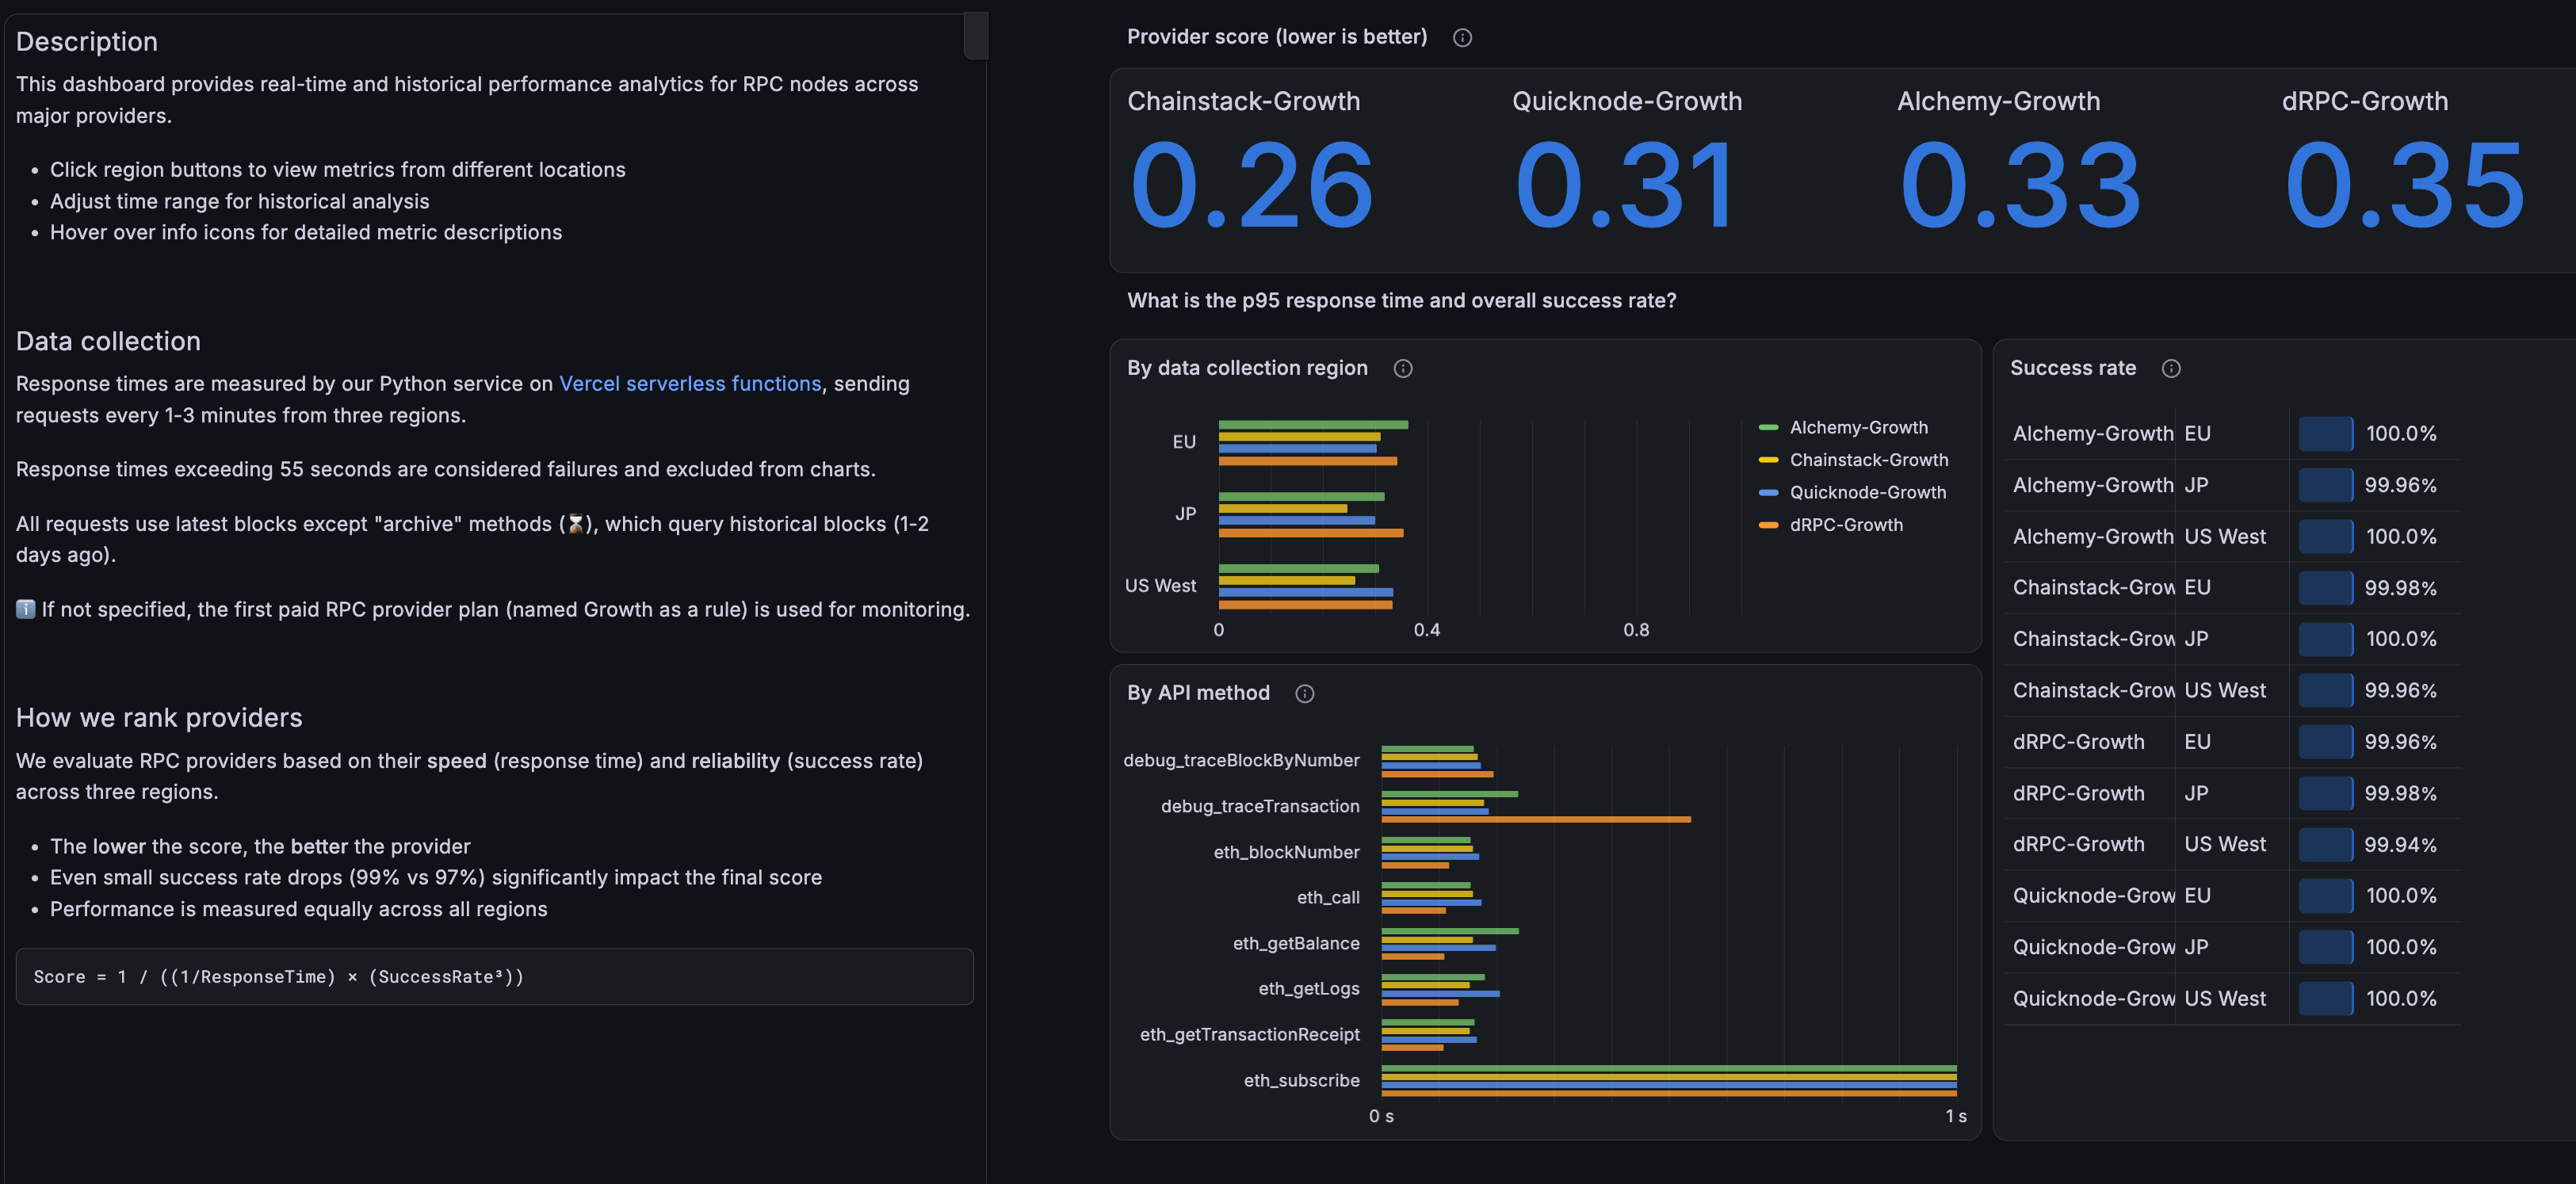Click the Alchemy-Growth EU gauge bar
Image resolution: width=2576 pixels, height=1184 pixels.
[x=2325, y=434]
